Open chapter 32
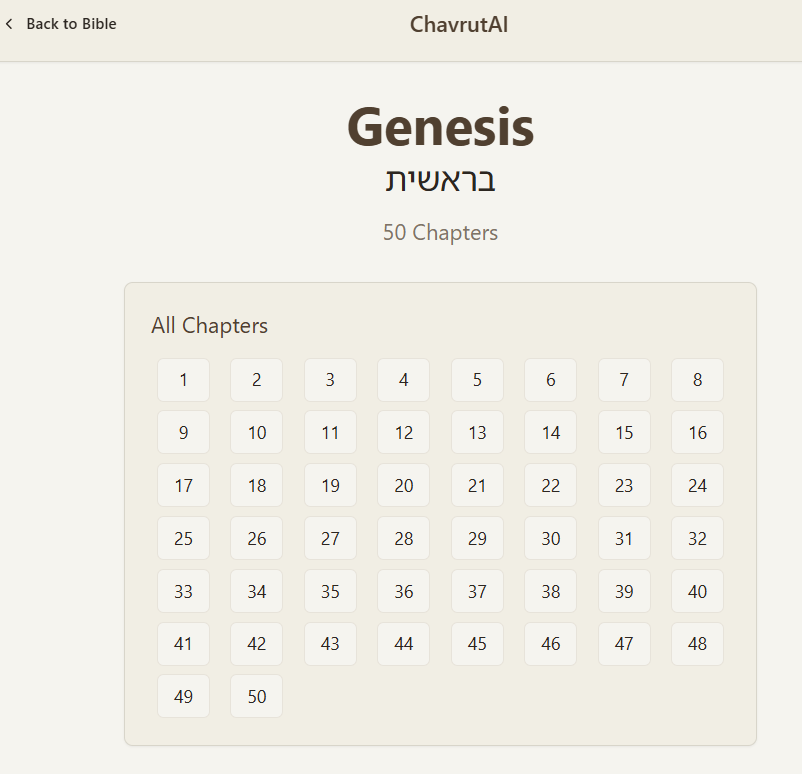Viewport: 802px width, 774px height. [698, 538]
